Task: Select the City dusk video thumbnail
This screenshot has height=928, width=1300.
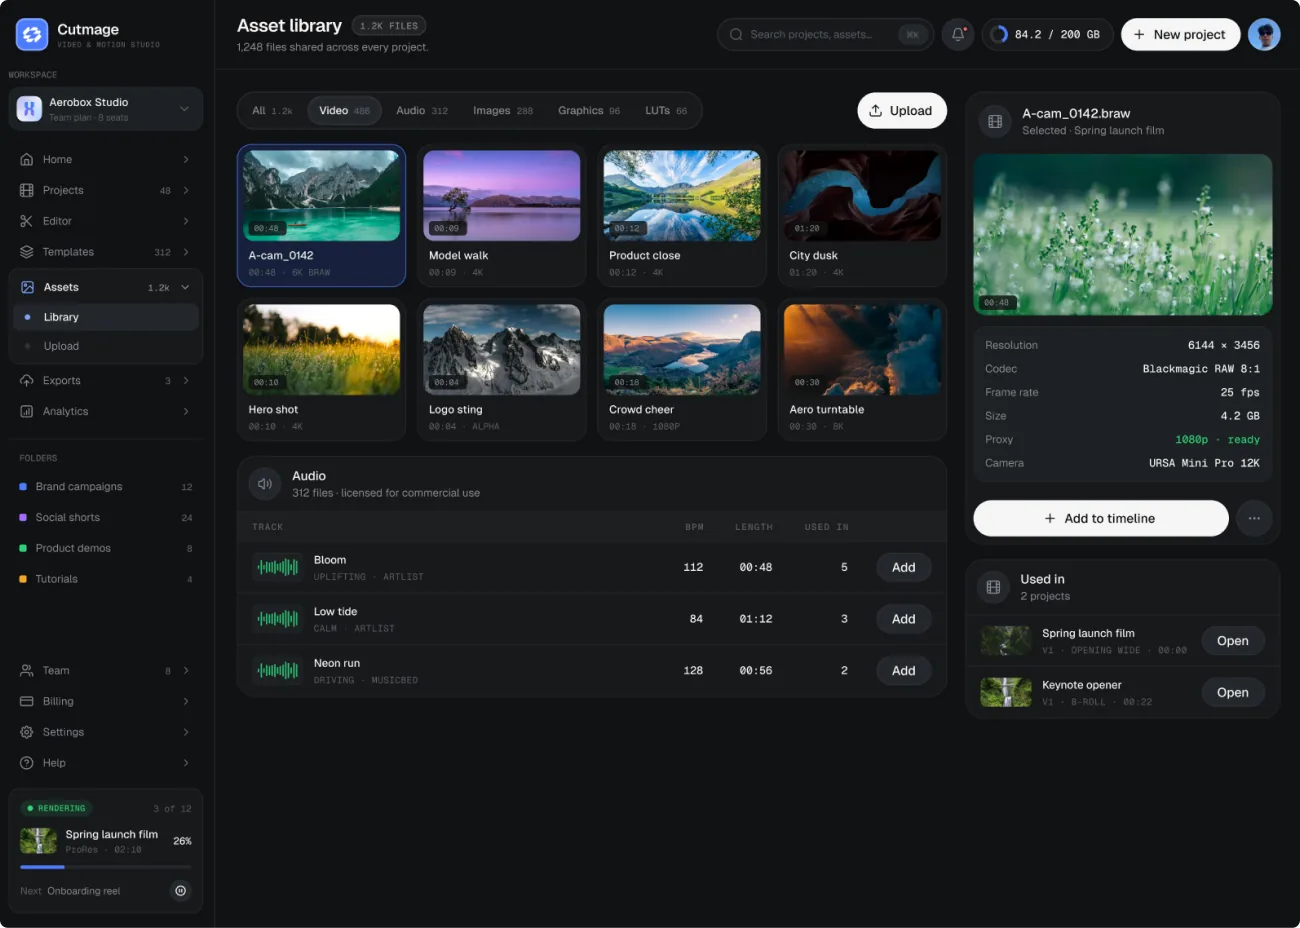Action: coord(862,196)
